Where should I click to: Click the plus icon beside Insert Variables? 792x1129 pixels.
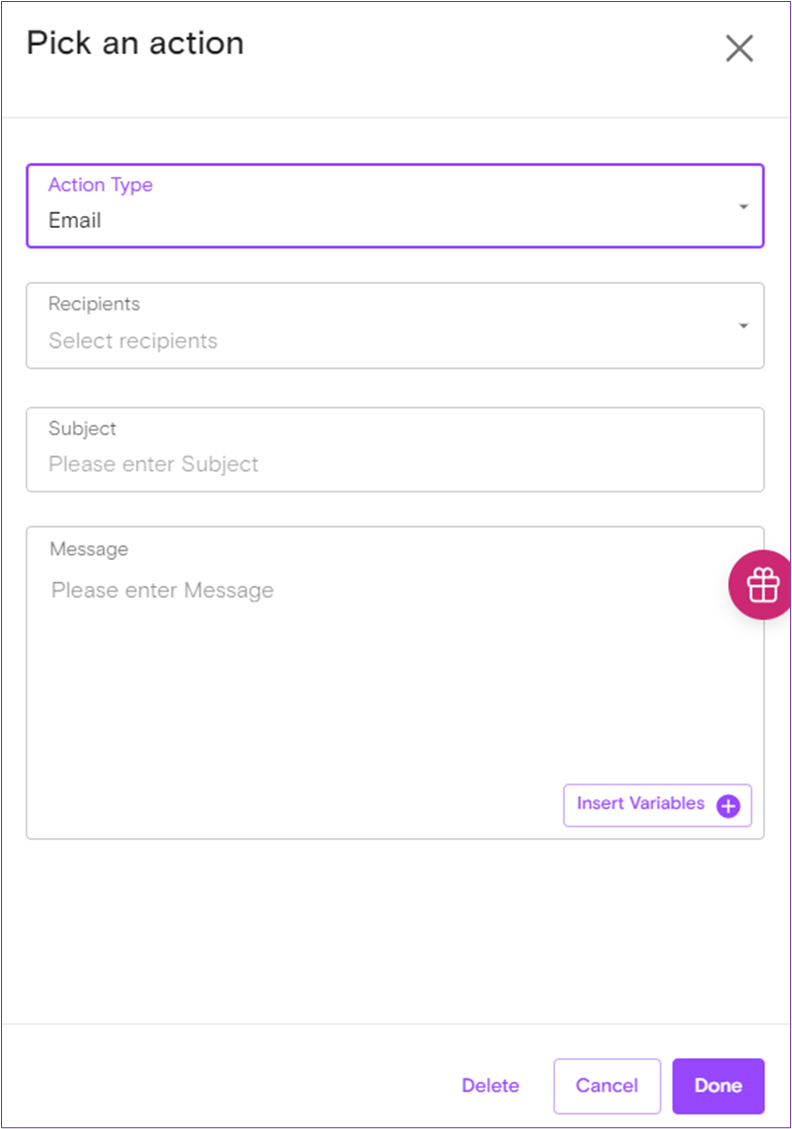[728, 806]
